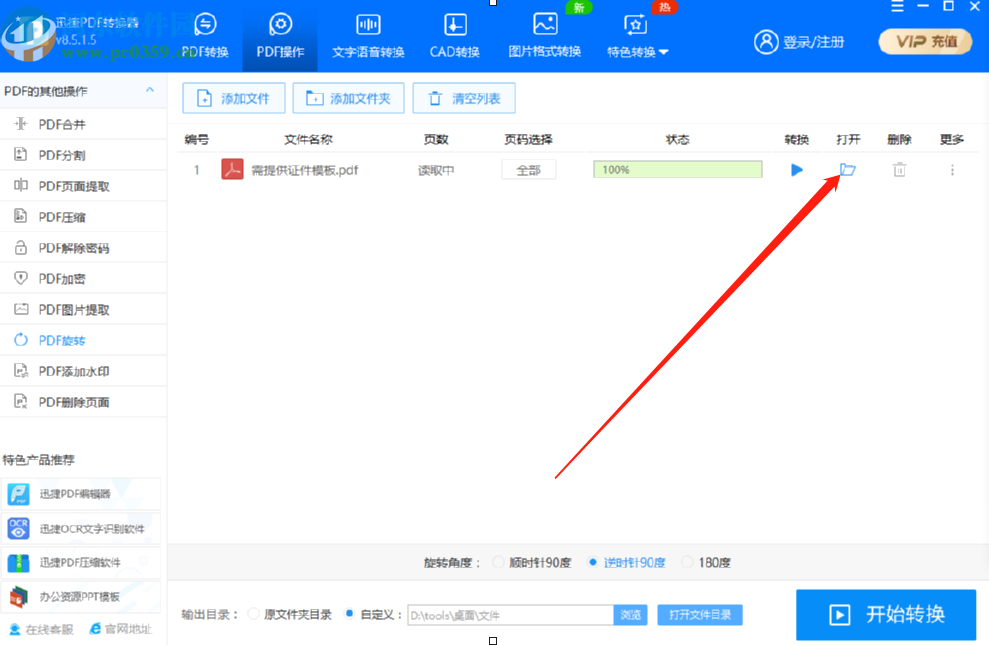Click the custom output path input field
This screenshot has height=645, width=989.
(x=510, y=614)
